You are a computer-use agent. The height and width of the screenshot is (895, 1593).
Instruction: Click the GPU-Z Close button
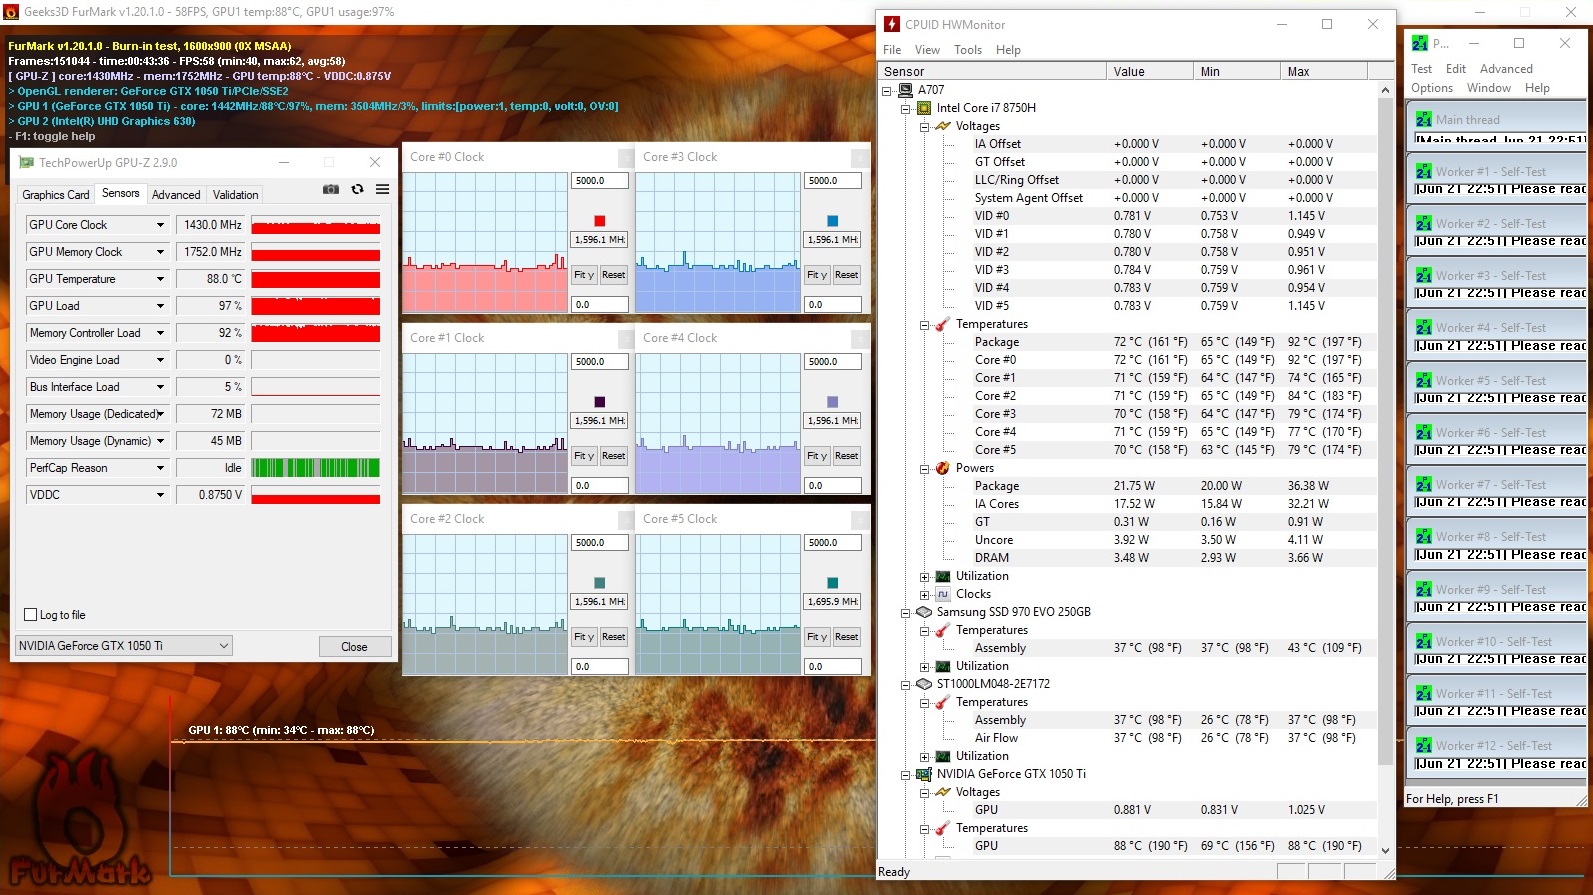click(354, 647)
